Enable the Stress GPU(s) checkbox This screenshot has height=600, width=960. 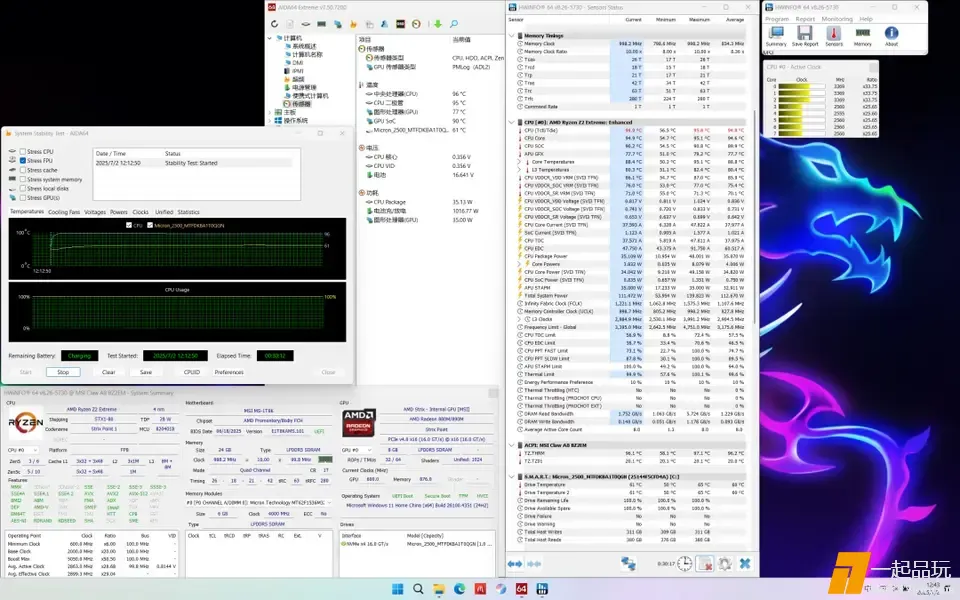click(x=23, y=198)
